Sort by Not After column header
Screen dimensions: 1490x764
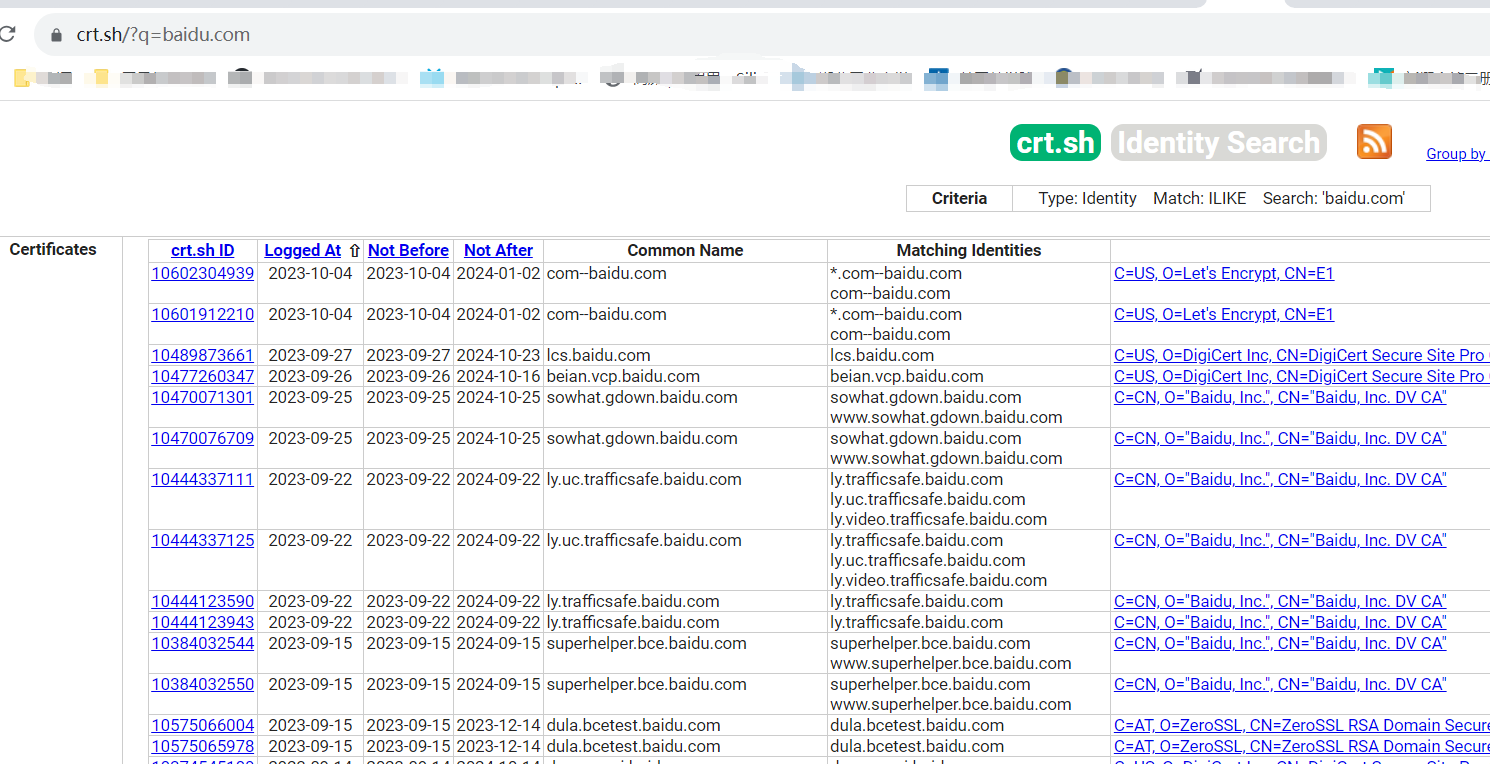498,250
